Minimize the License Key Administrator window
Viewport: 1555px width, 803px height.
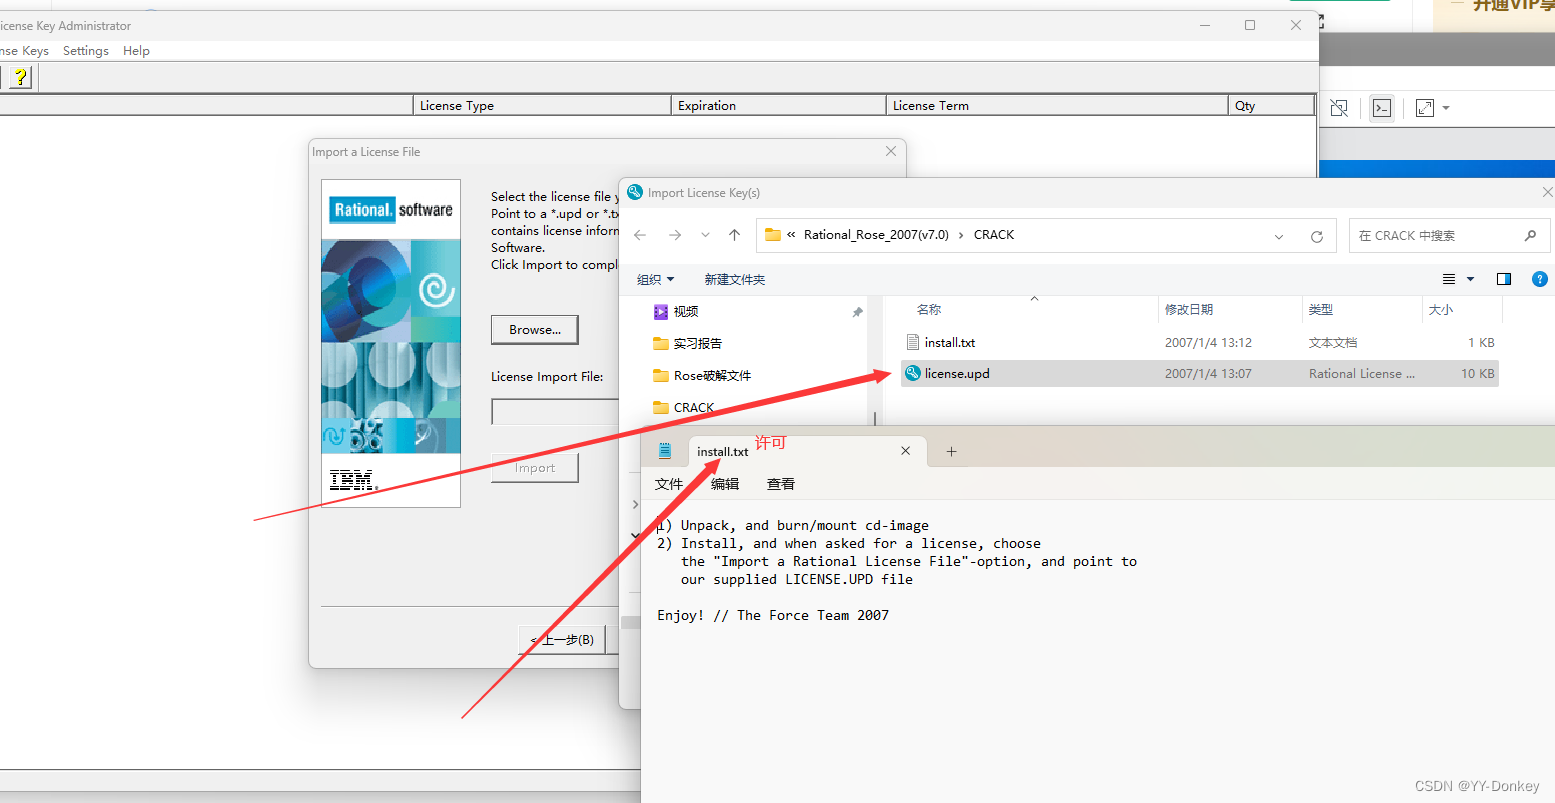pos(1204,25)
